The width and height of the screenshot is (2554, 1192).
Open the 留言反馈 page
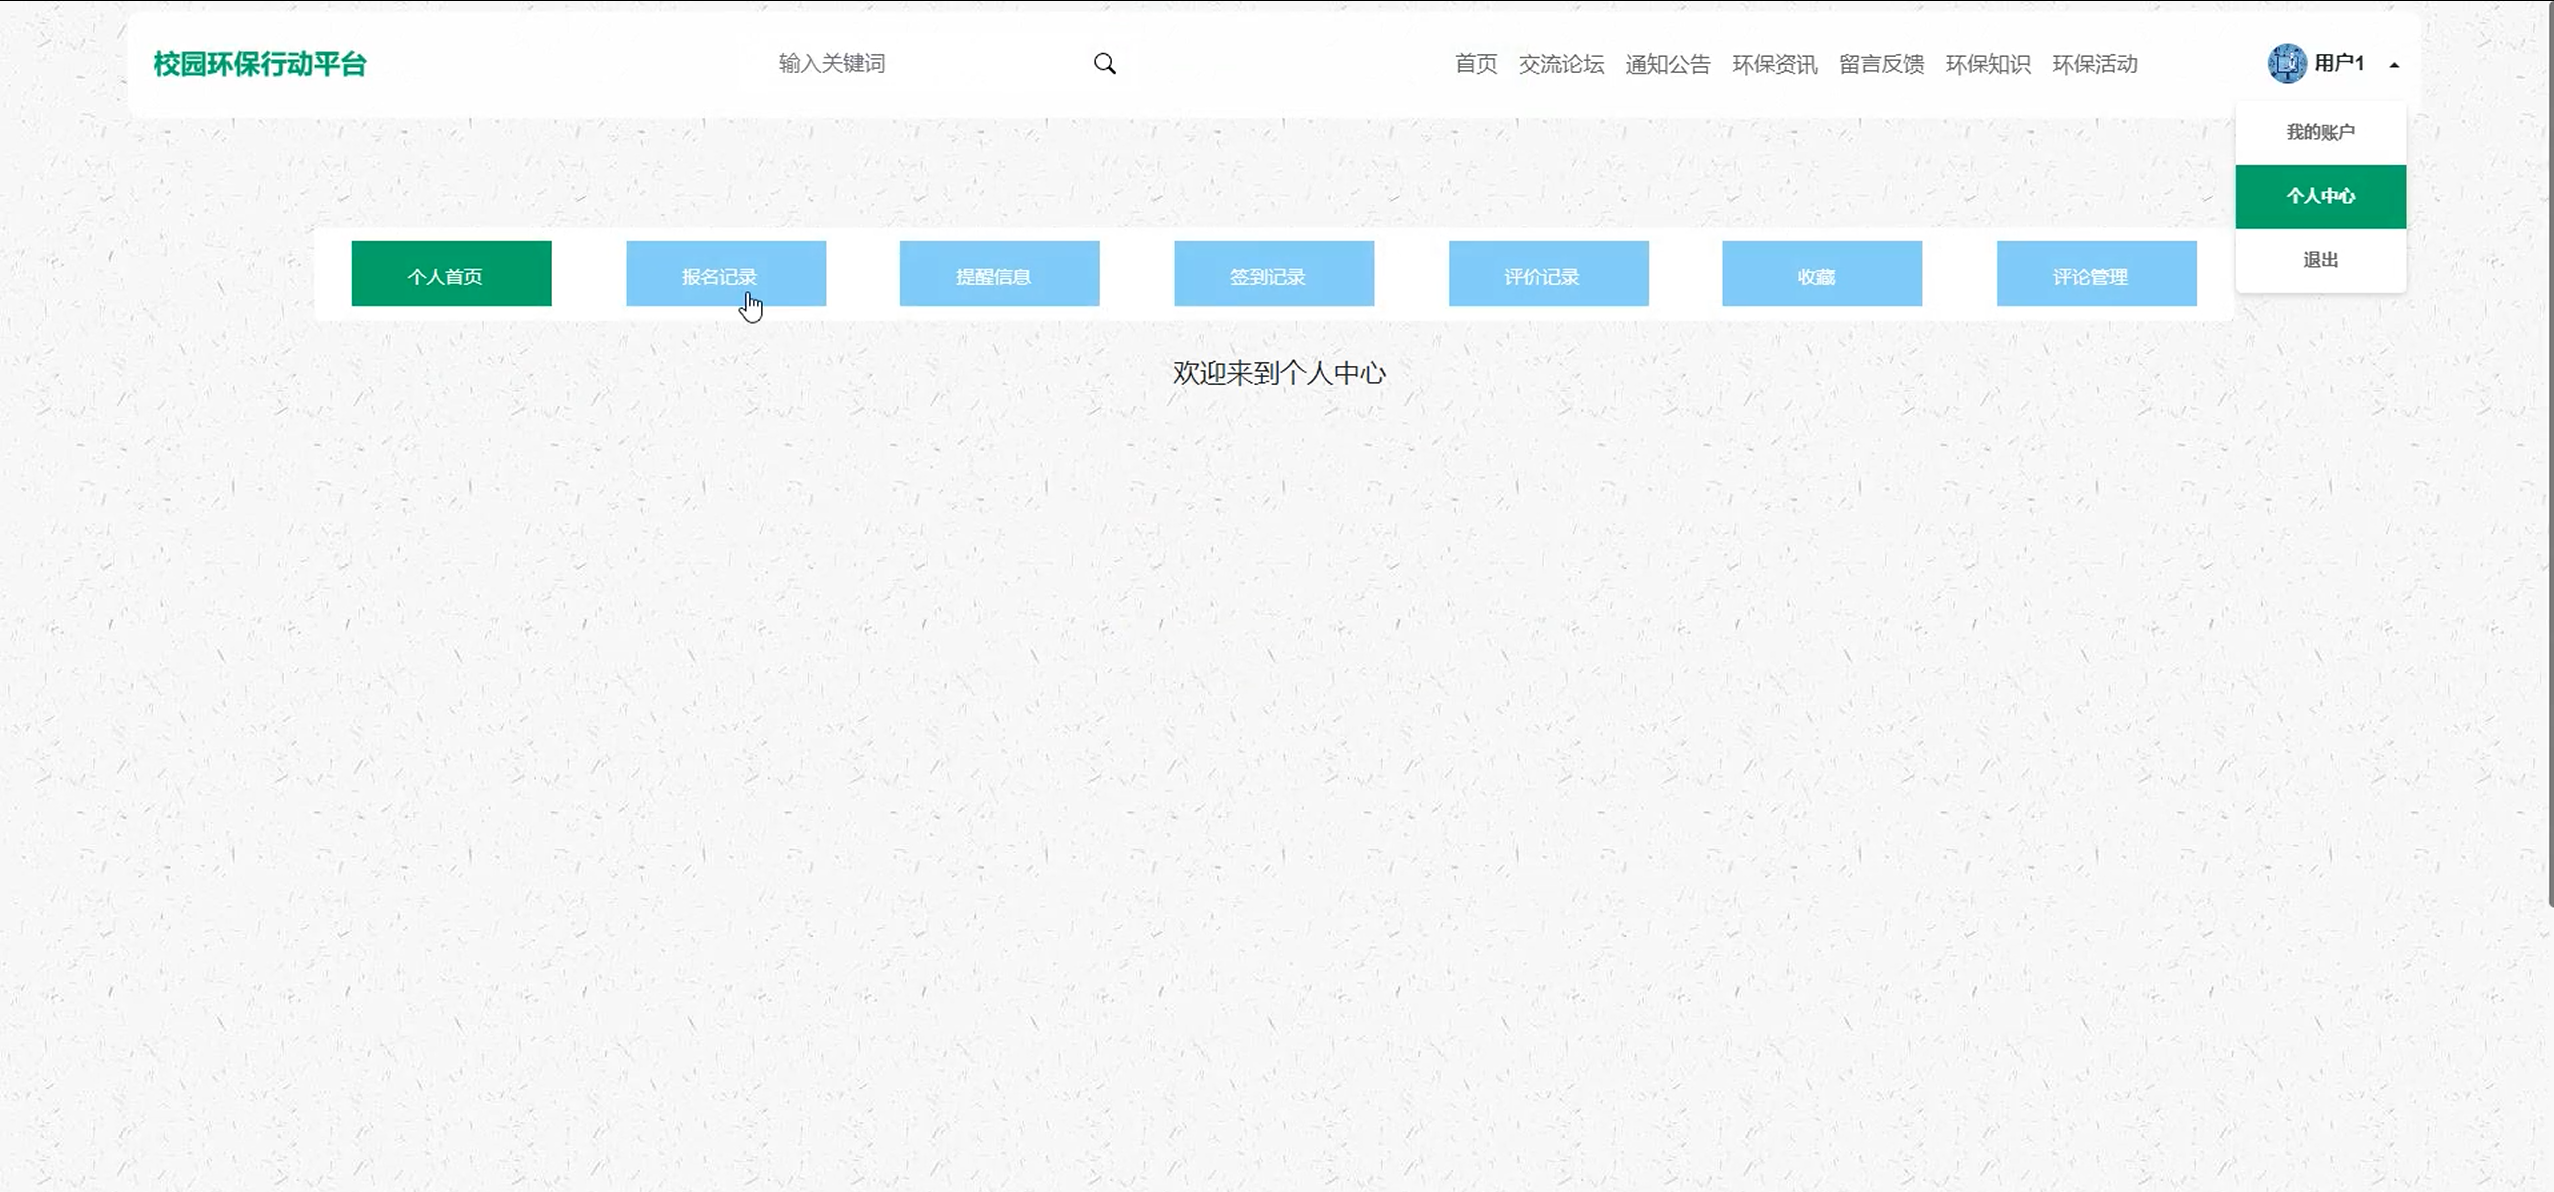pos(1881,64)
